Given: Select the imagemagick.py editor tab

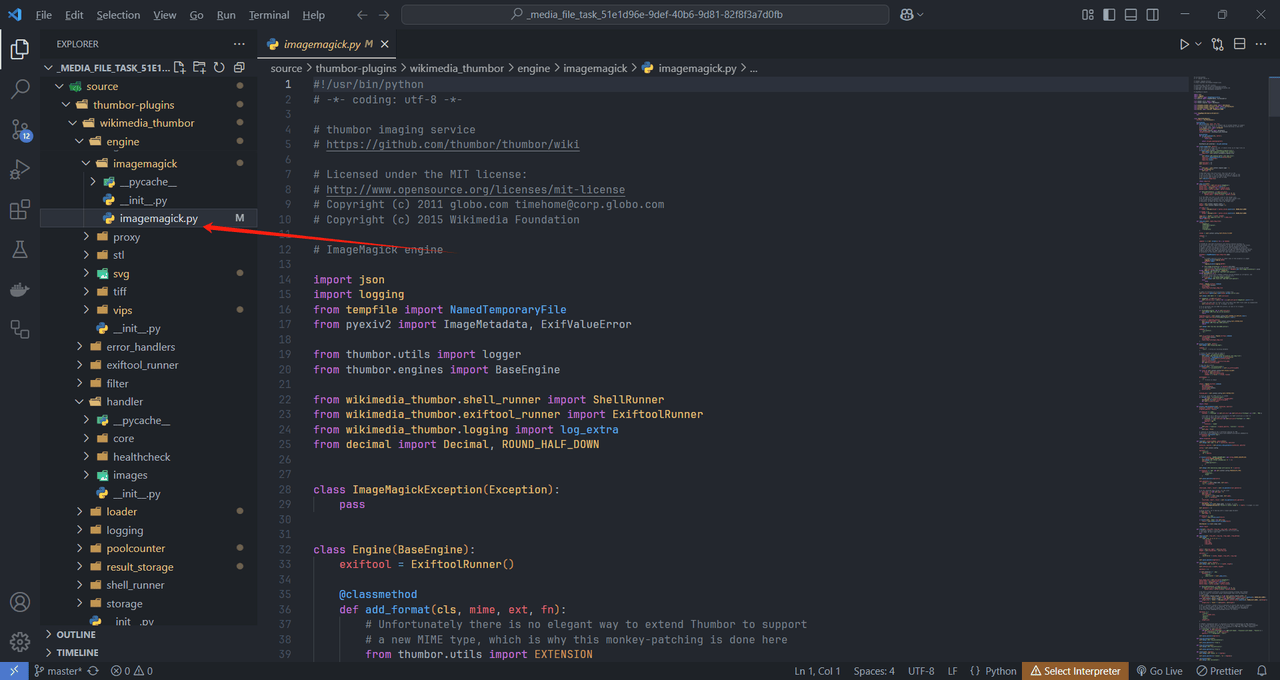Looking at the screenshot, I should pos(325,44).
